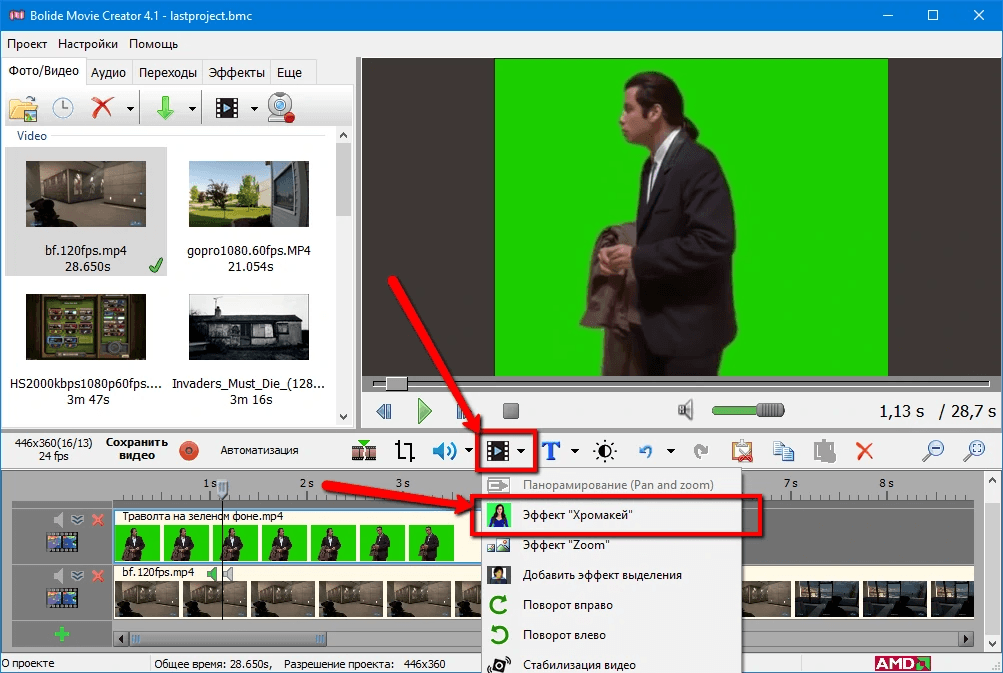Expand the green arrow add-to-timeline dropdown
The image size is (1003, 673).
point(191,108)
